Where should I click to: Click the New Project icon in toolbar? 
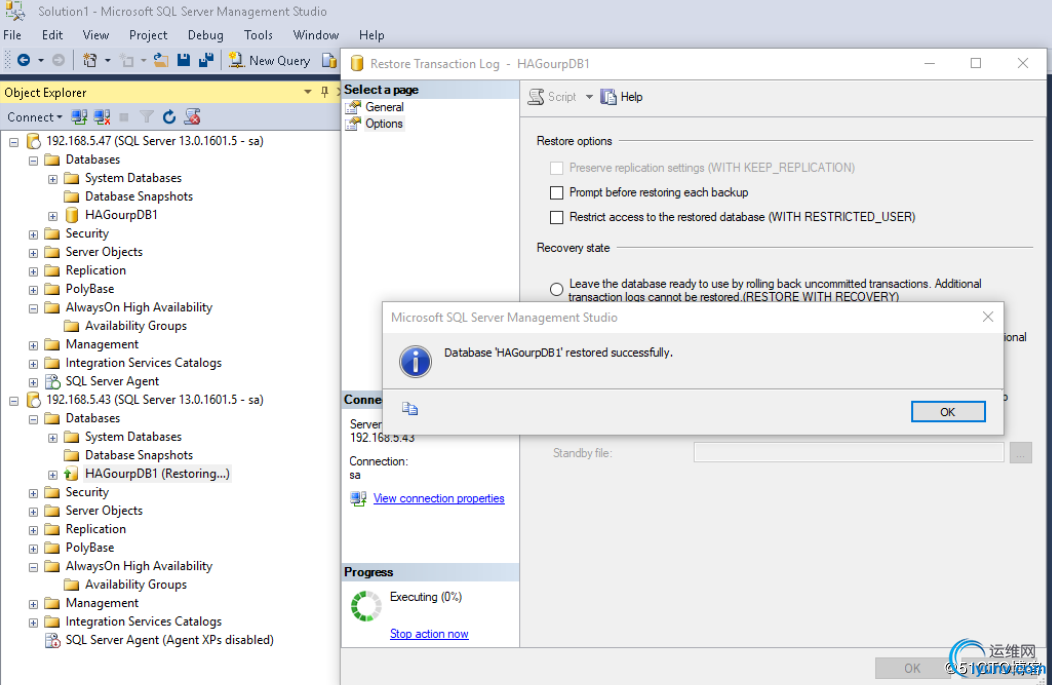click(89, 60)
